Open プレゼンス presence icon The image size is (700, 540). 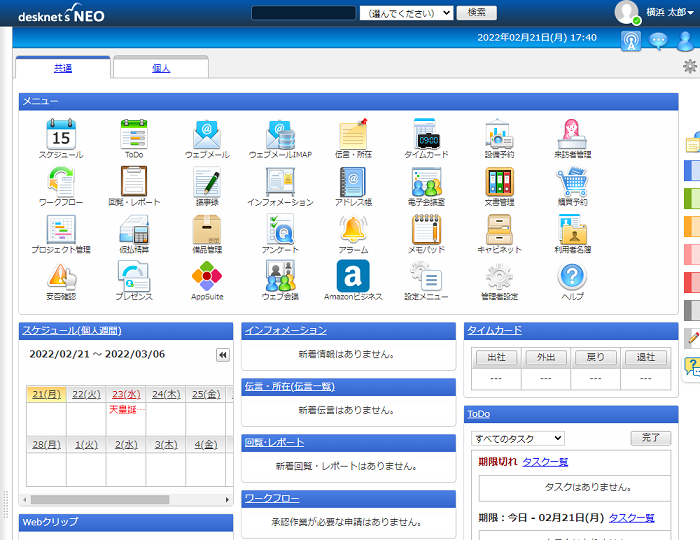click(x=134, y=277)
